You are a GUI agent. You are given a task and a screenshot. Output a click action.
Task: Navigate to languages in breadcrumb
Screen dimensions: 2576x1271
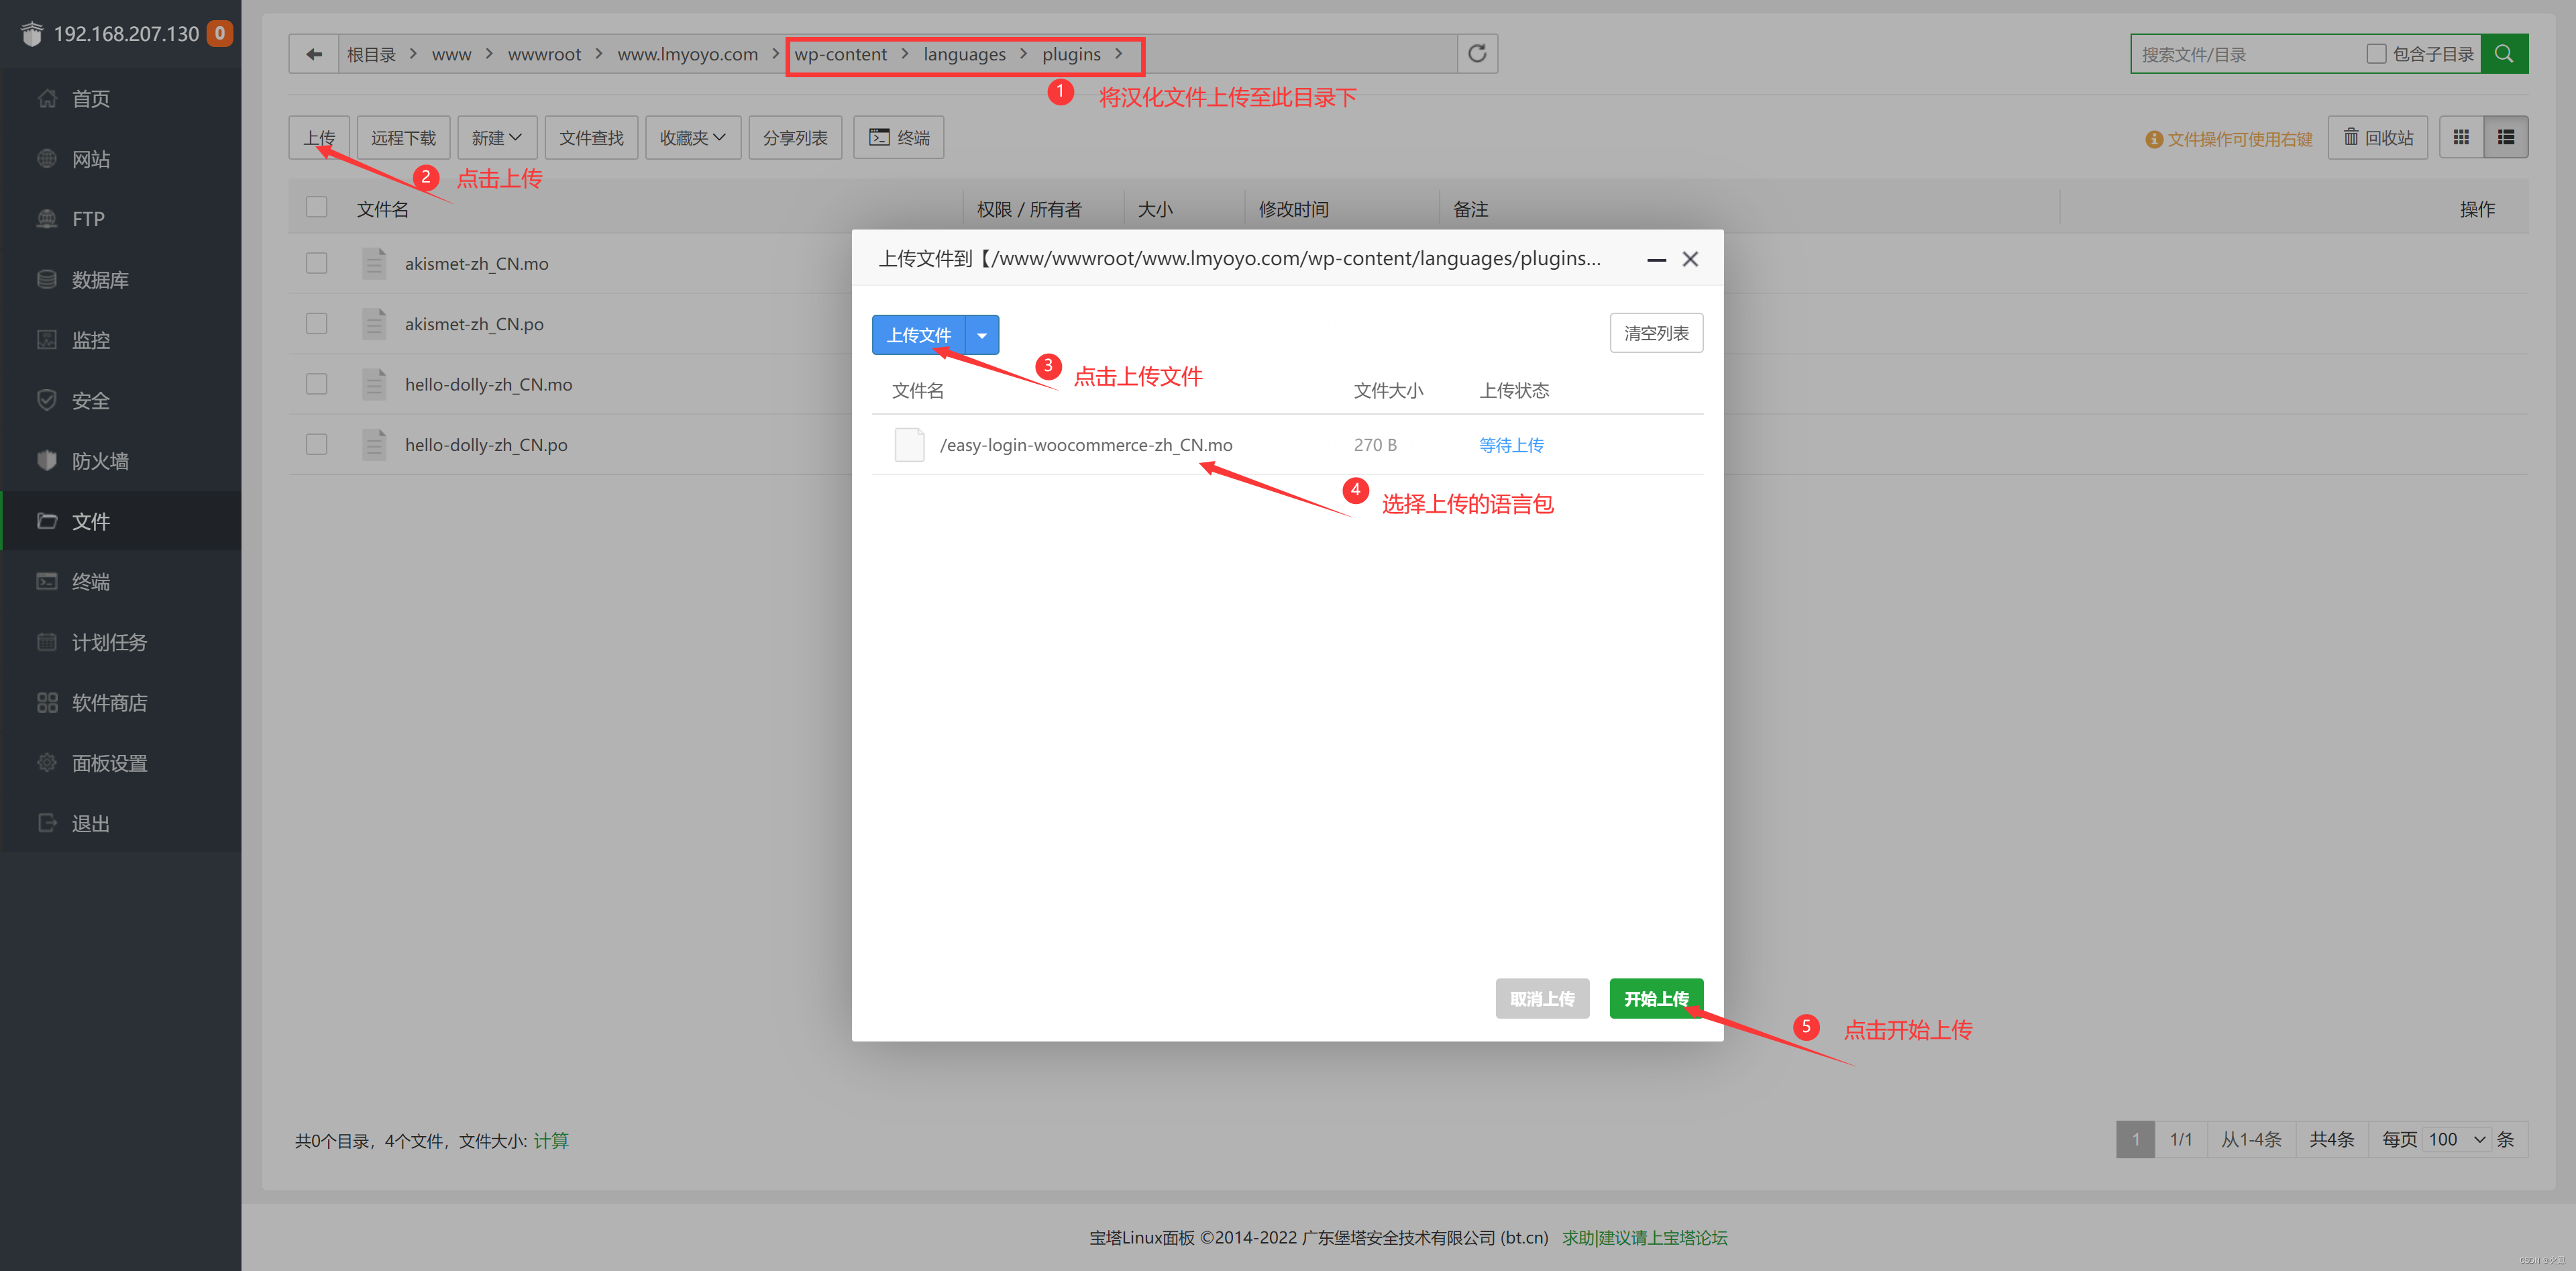pos(964,54)
